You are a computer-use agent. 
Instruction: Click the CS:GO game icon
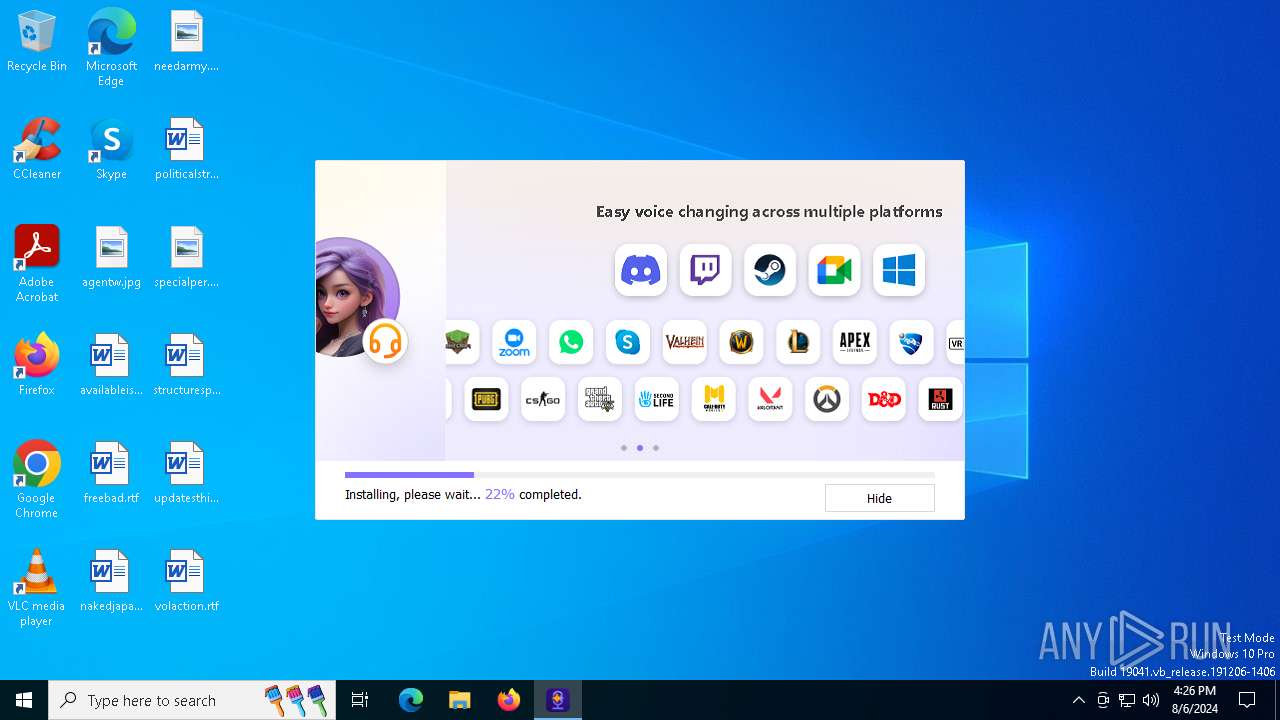pos(543,399)
